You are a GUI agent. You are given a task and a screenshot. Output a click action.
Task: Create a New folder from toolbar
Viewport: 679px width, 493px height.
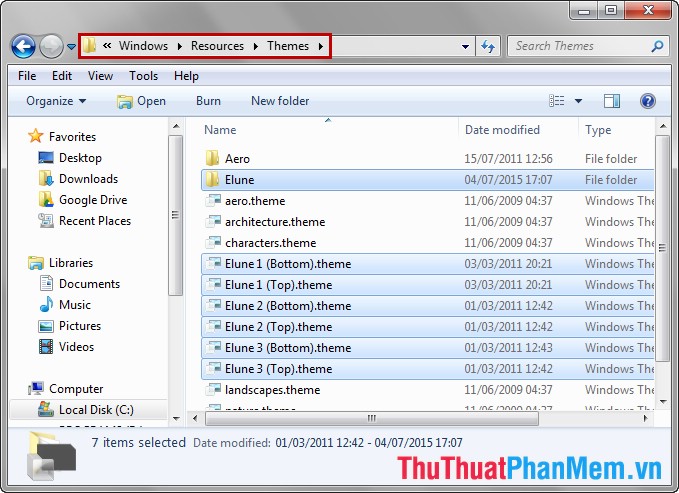click(x=280, y=101)
